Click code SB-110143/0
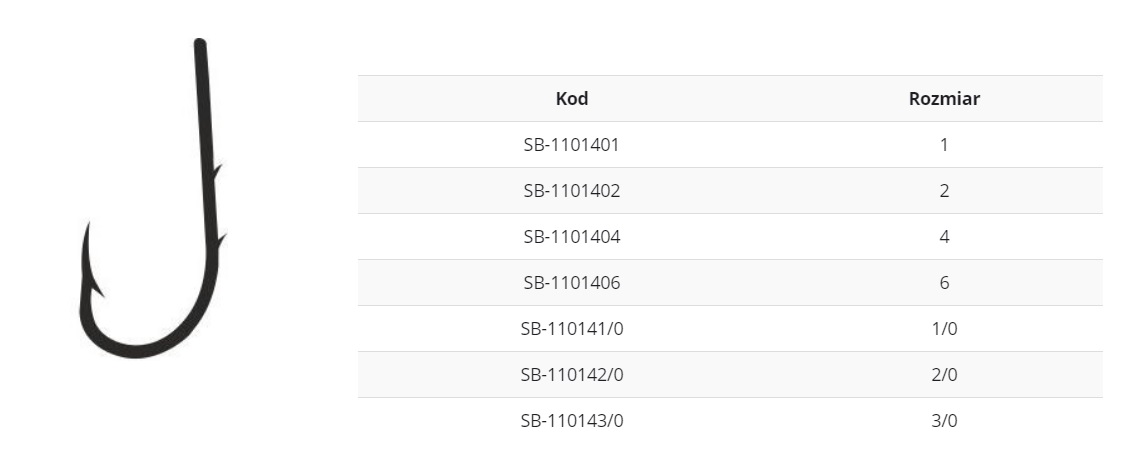This screenshot has height=468, width=1133. [572, 420]
